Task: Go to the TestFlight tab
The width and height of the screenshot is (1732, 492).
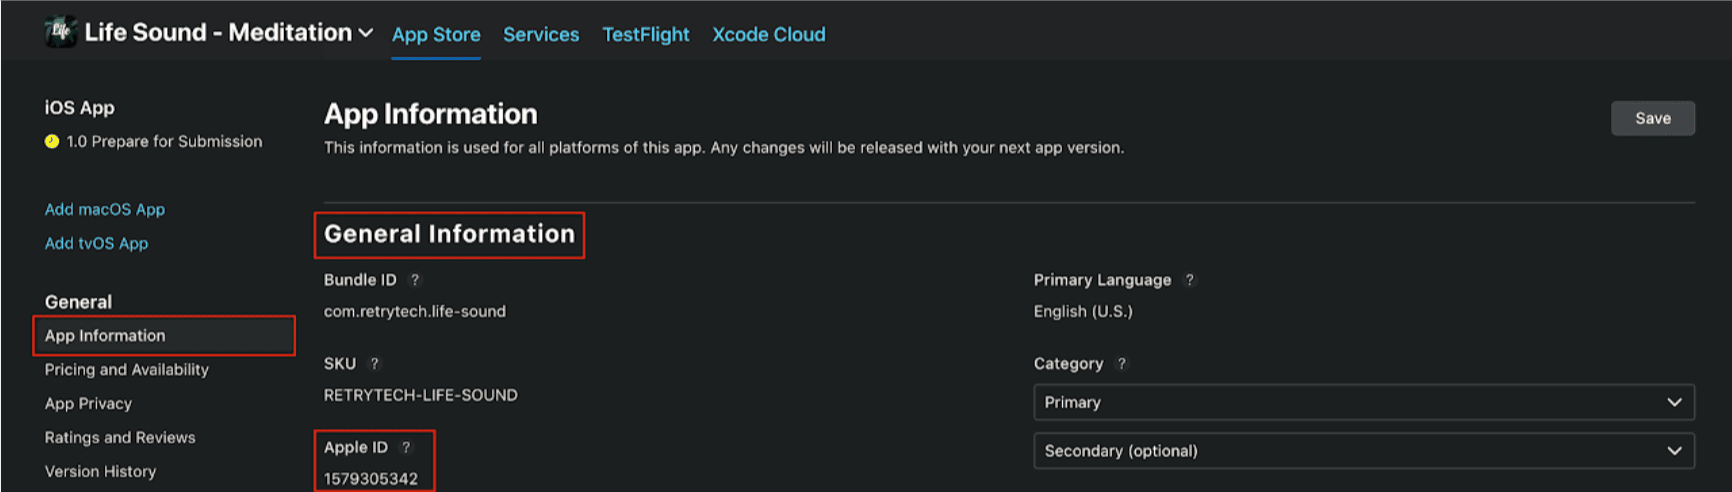Action: point(646,35)
